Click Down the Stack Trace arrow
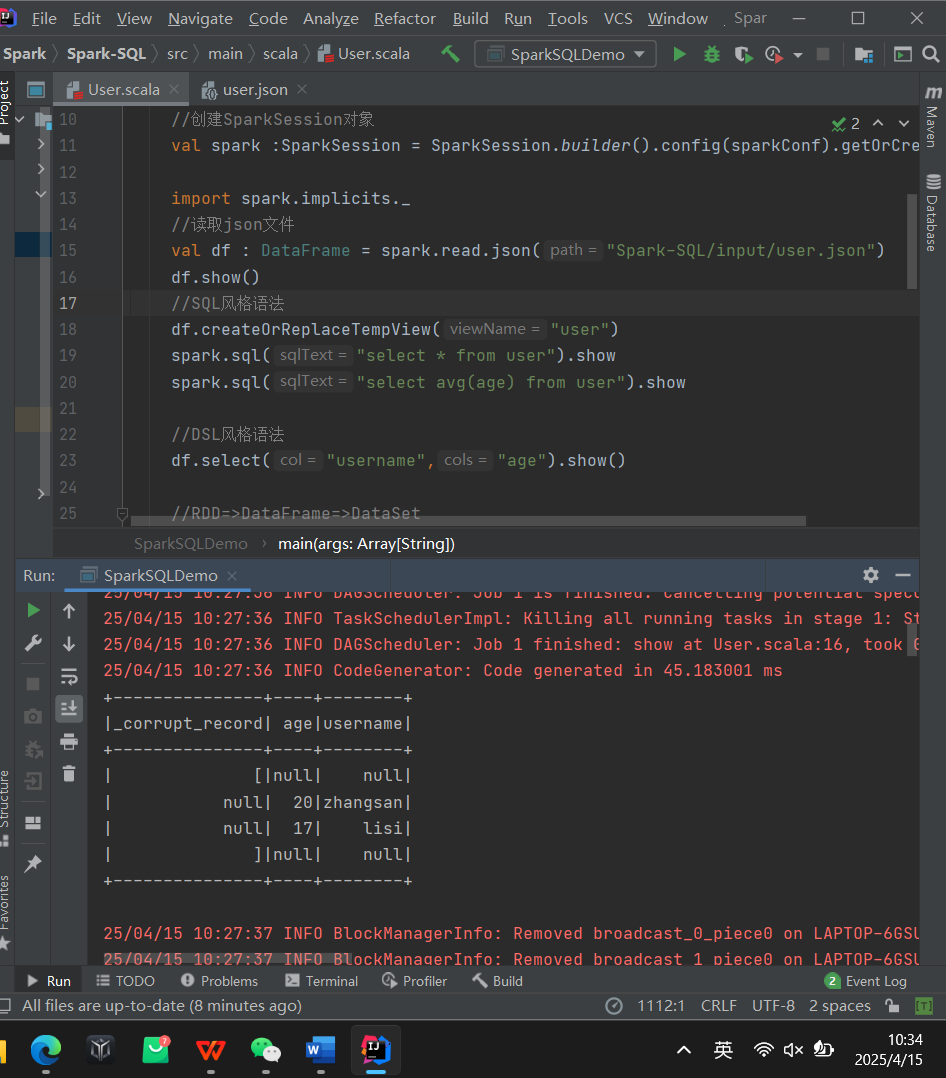 pyautogui.click(x=69, y=644)
